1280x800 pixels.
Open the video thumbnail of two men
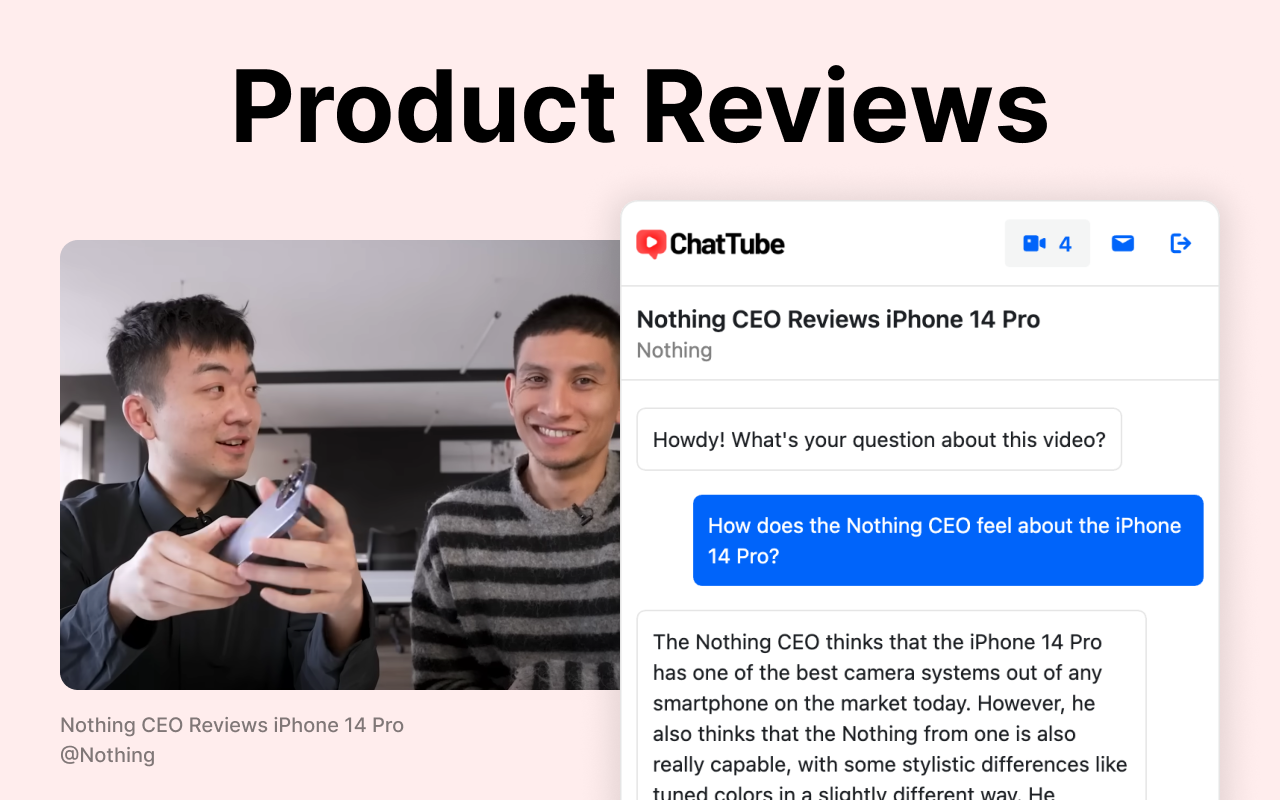coord(340,465)
